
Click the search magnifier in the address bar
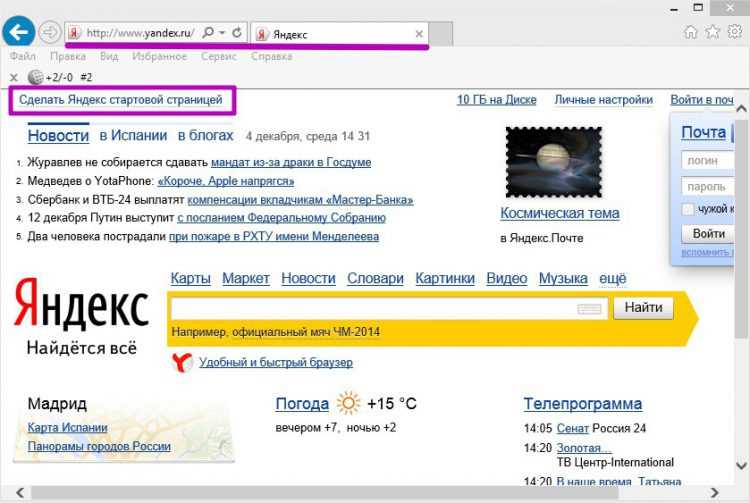pyautogui.click(x=208, y=33)
